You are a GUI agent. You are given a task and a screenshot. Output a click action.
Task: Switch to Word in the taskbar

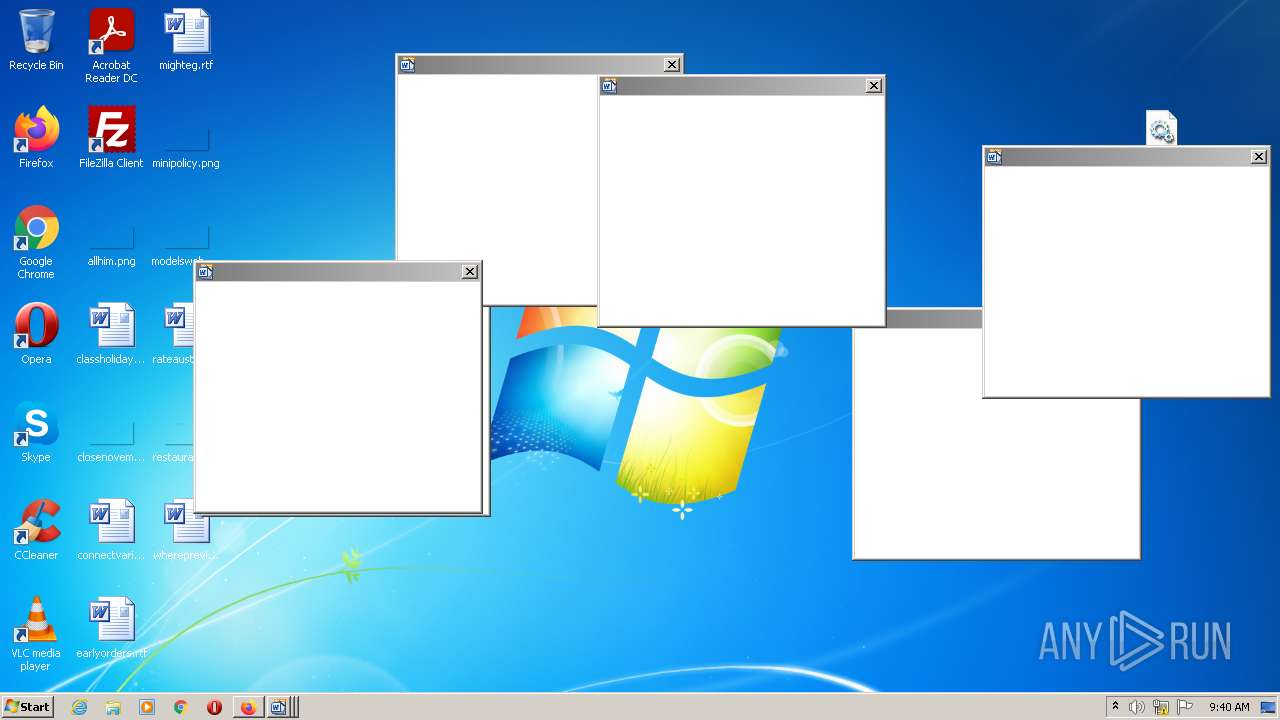(280, 707)
